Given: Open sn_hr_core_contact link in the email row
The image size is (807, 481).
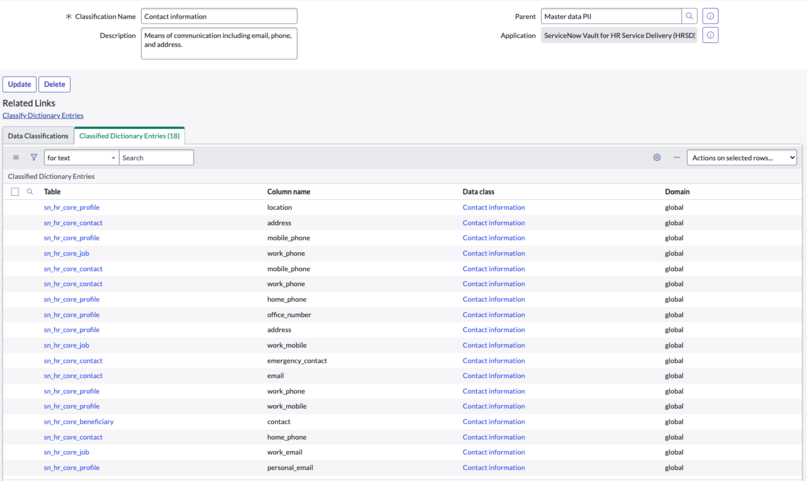Looking at the screenshot, I should tap(73, 376).
